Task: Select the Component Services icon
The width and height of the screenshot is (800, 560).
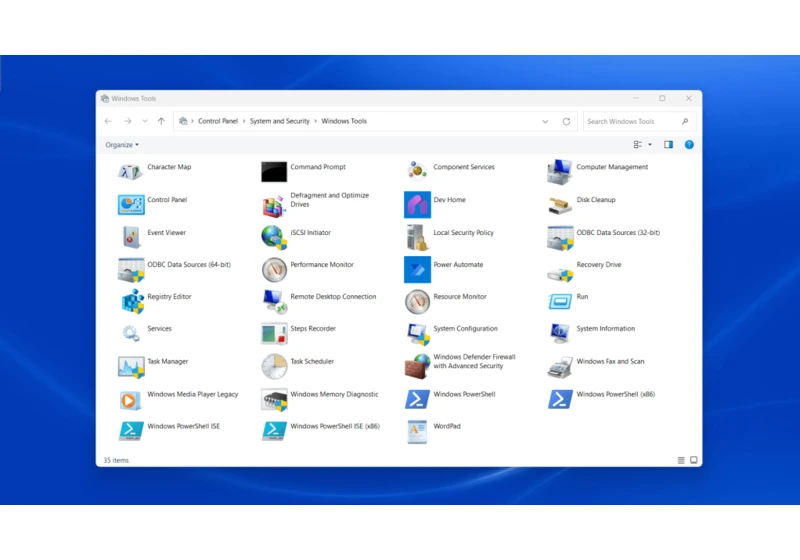Action: [x=417, y=171]
